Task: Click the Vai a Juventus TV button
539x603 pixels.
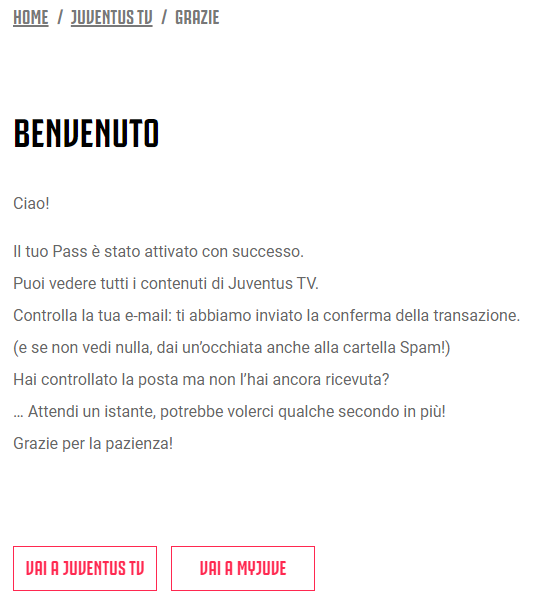Action: (x=85, y=568)
